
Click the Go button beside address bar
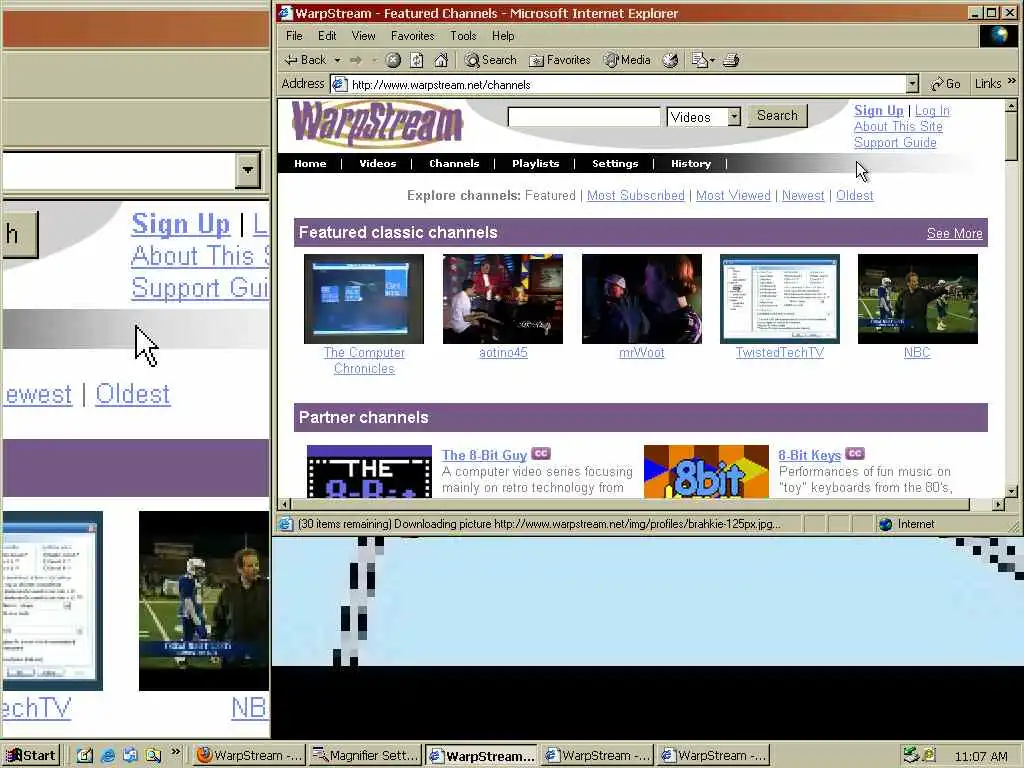coord(946,84)
